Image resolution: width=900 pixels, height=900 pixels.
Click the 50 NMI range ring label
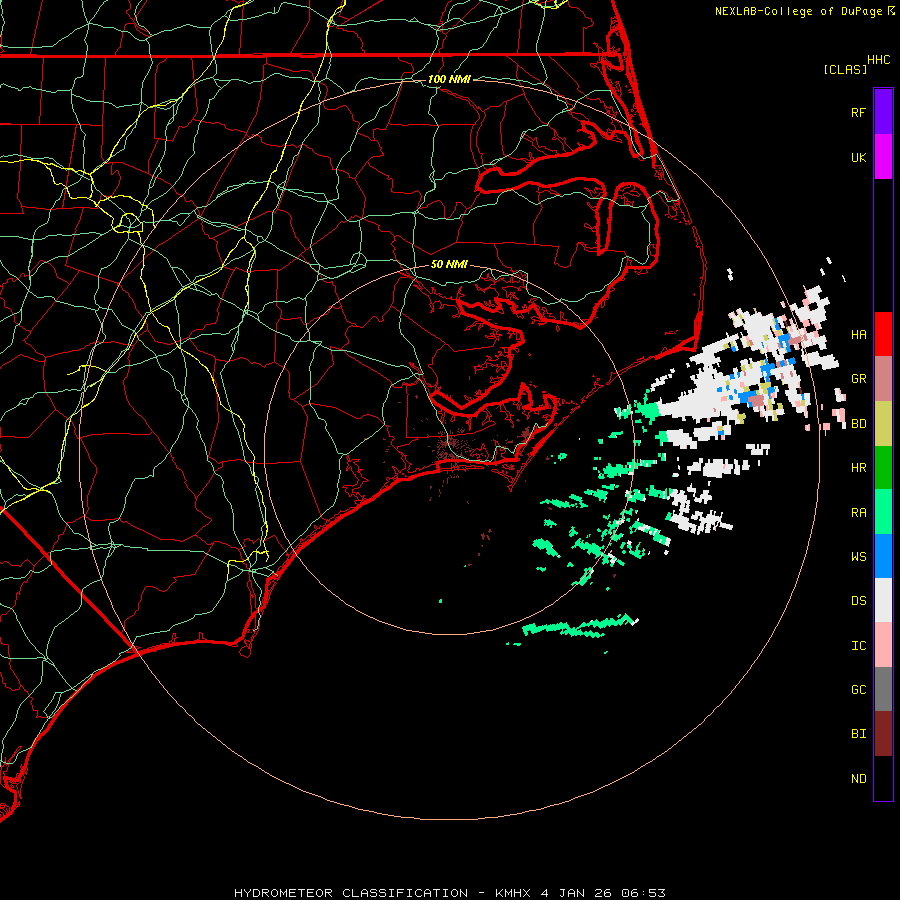tap(449, 264)
